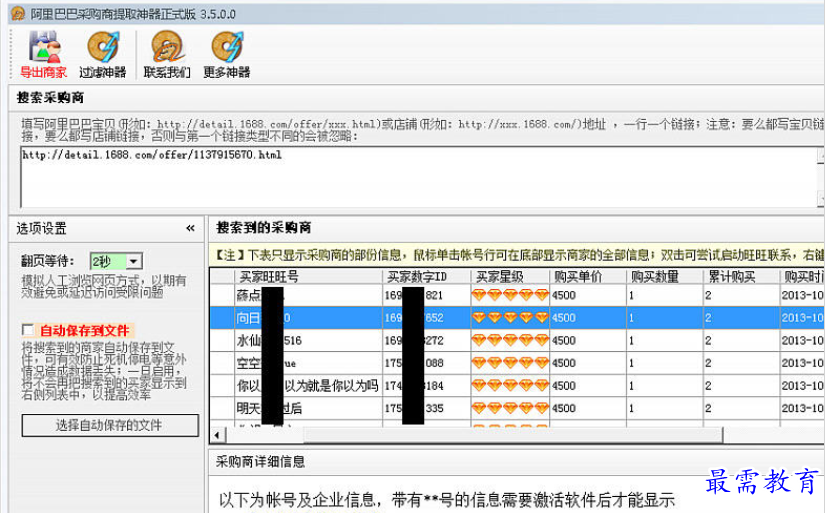Image resolution: width=827 pixels, height=513 pixels.
Task: Collapse the 选项设置 panel with chevron
Action: coord(190,228)
